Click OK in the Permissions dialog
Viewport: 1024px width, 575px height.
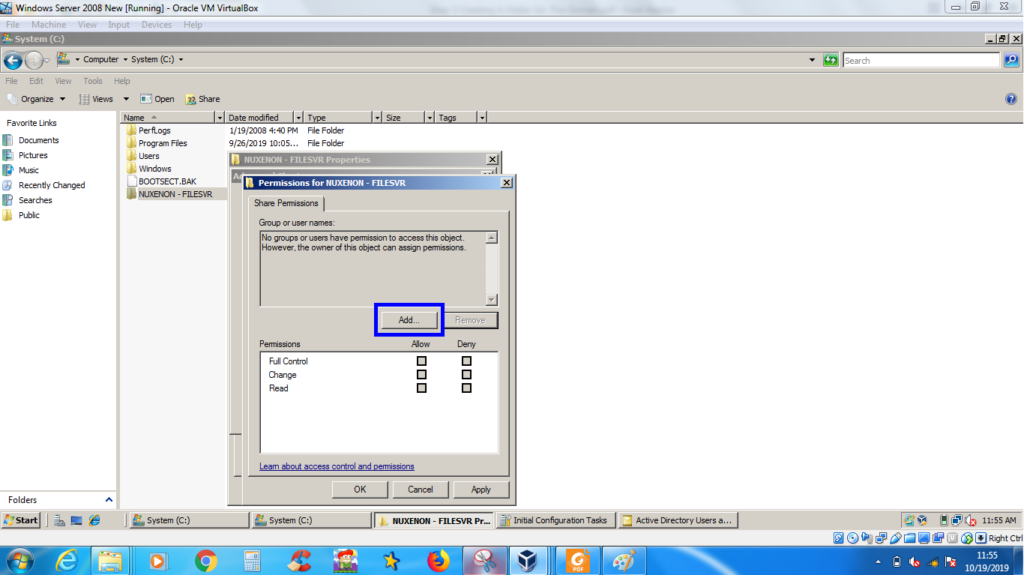[x=360, y=489]
